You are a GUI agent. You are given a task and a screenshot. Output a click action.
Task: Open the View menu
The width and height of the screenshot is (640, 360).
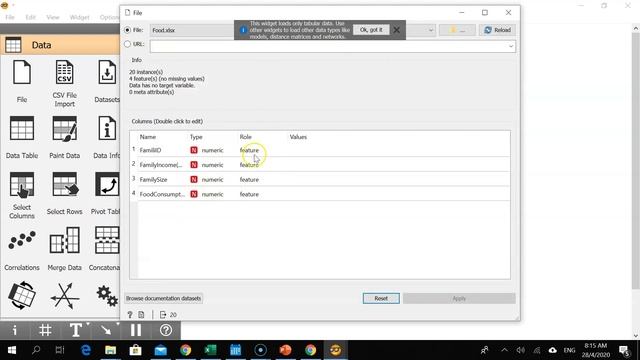click(x=53, y=17)
